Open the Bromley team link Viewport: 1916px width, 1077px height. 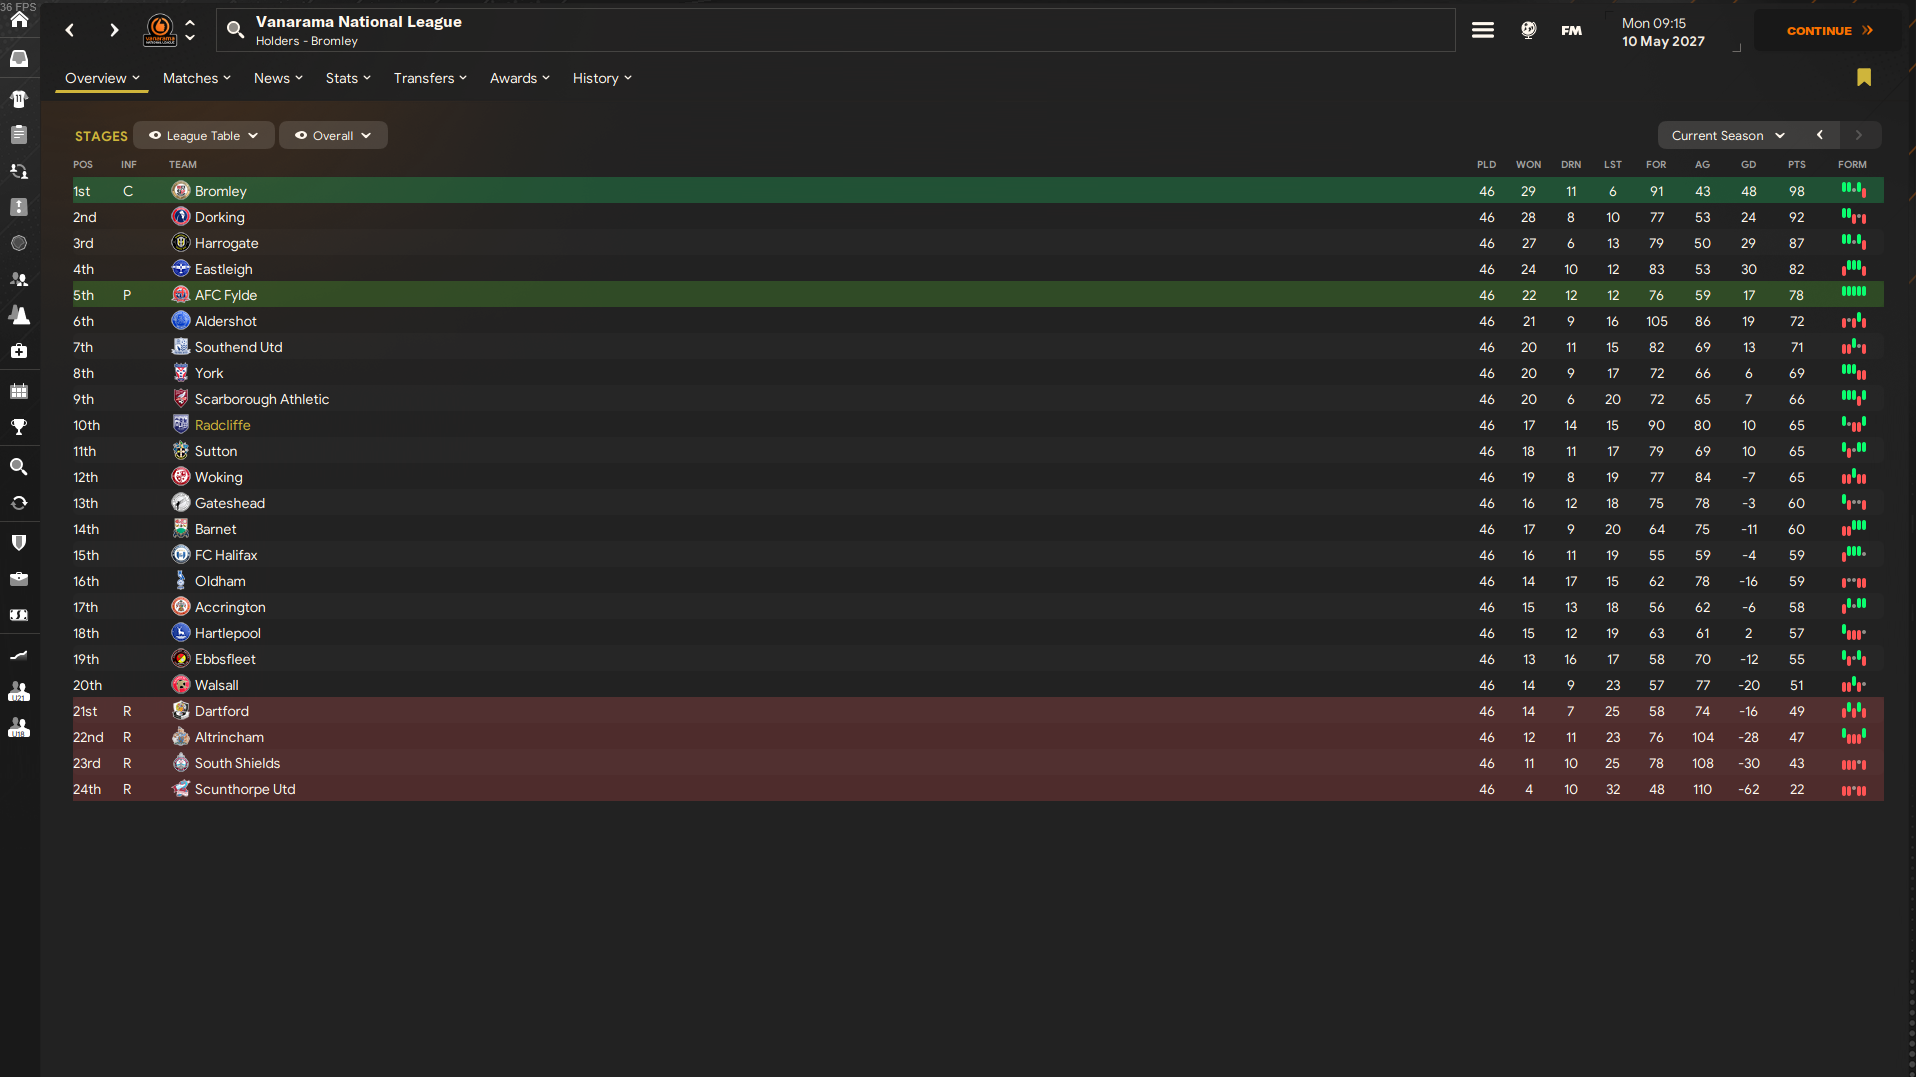click(x=221, y=191)
